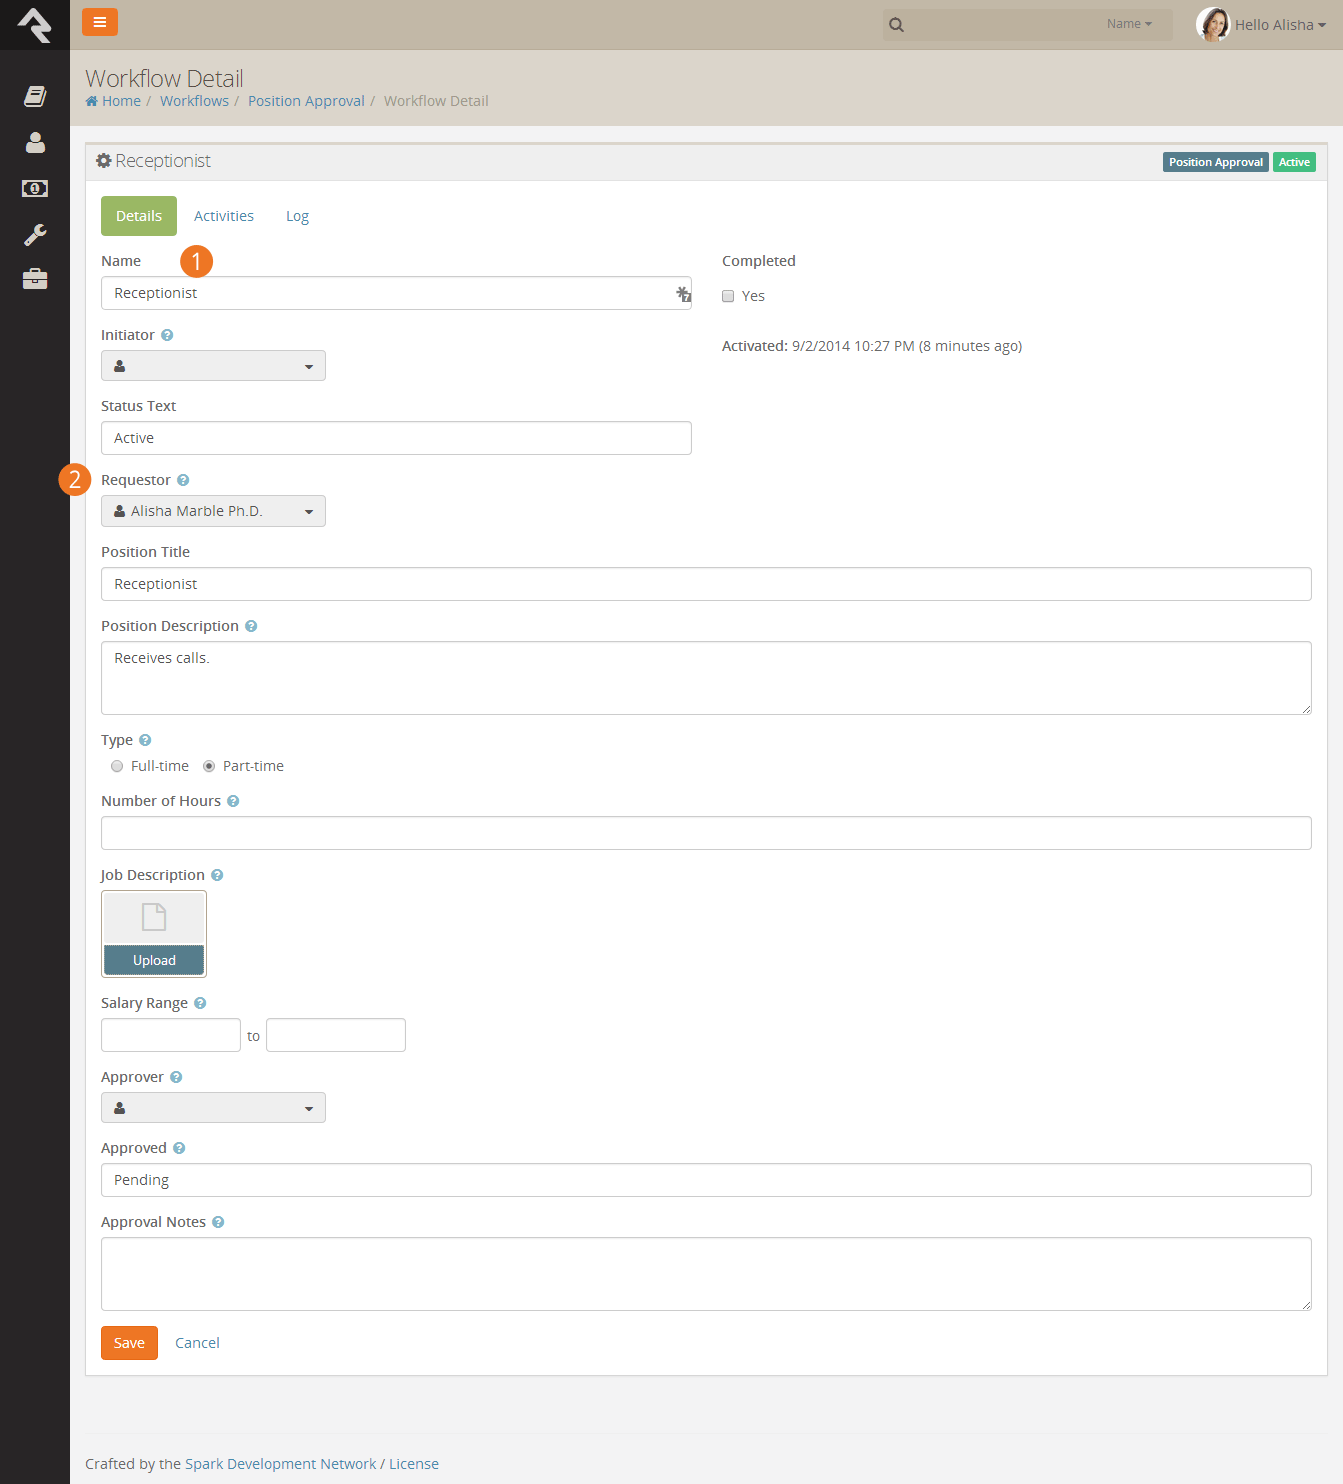Go to Position Approval breadcrumb link

coord(306,101)
